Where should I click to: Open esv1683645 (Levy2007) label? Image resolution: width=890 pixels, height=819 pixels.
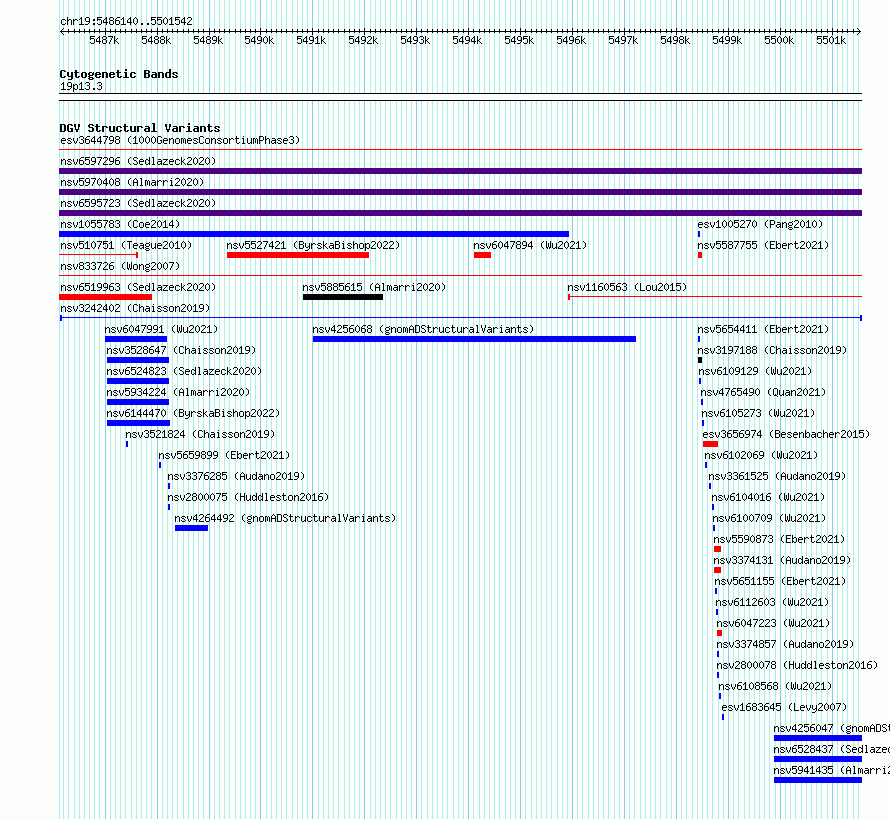784,707
